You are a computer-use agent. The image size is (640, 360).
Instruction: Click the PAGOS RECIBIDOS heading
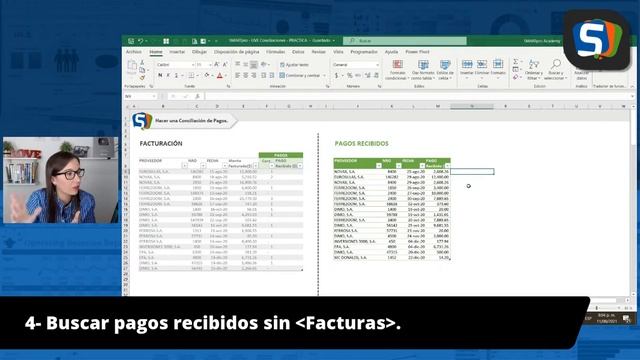point(362,144)
